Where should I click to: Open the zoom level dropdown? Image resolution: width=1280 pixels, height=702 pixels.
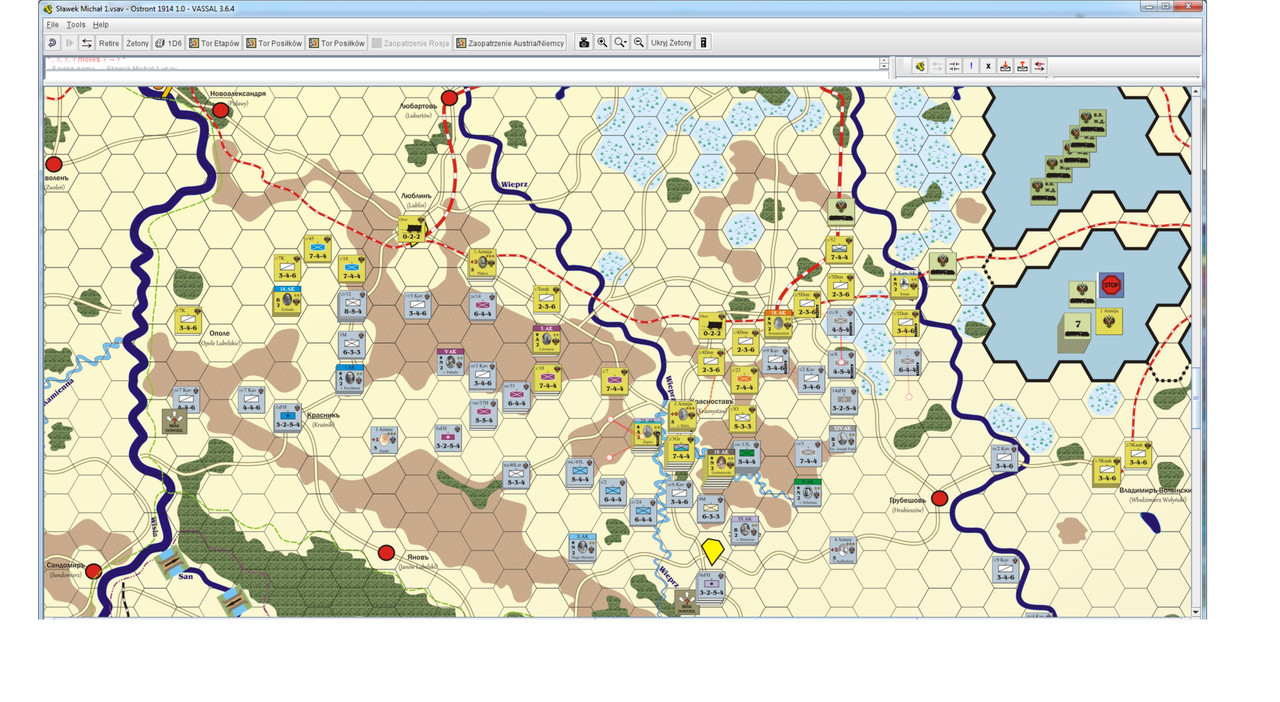coord(621,43)
